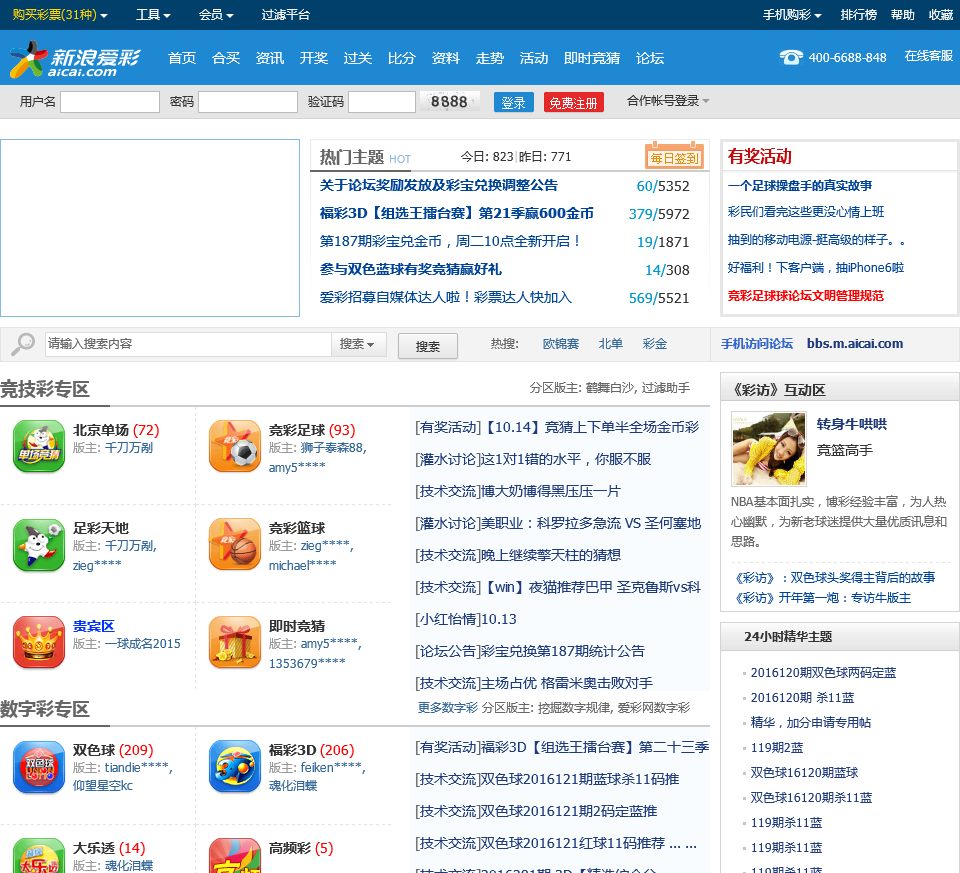Image resolution: width=960 pixels, height=873 pixels.
Task: Click the 每日签到 daily check-in badge
Action: (x=674, y=156)
